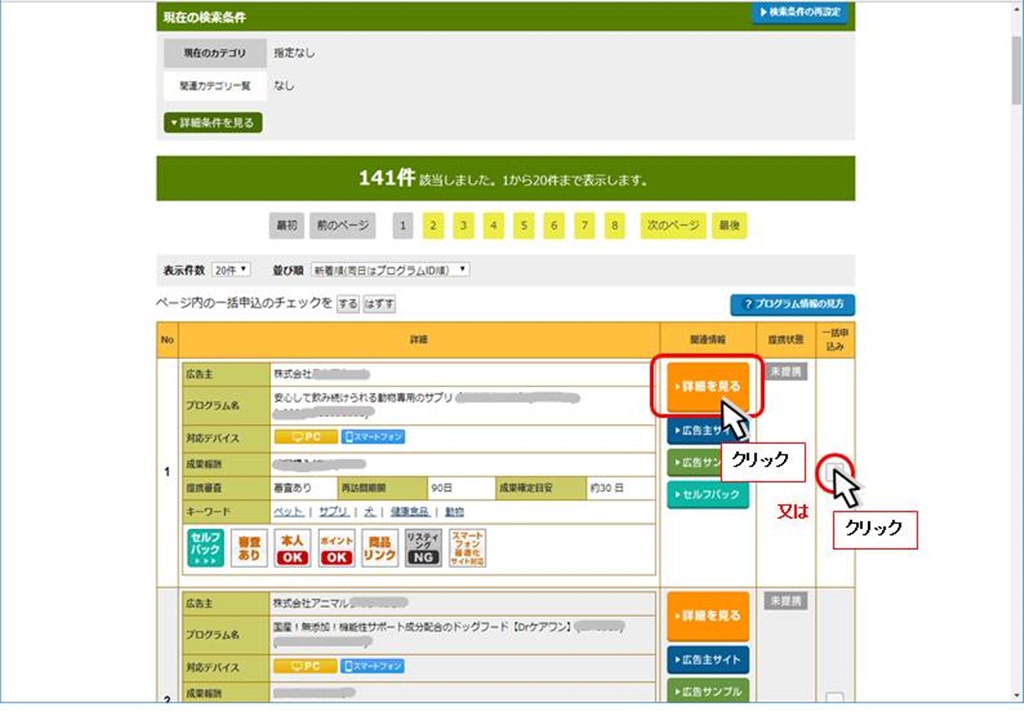Click the PC device icon in program 1
Viewport: 1024px width, 711px height.
click(304, 437)
